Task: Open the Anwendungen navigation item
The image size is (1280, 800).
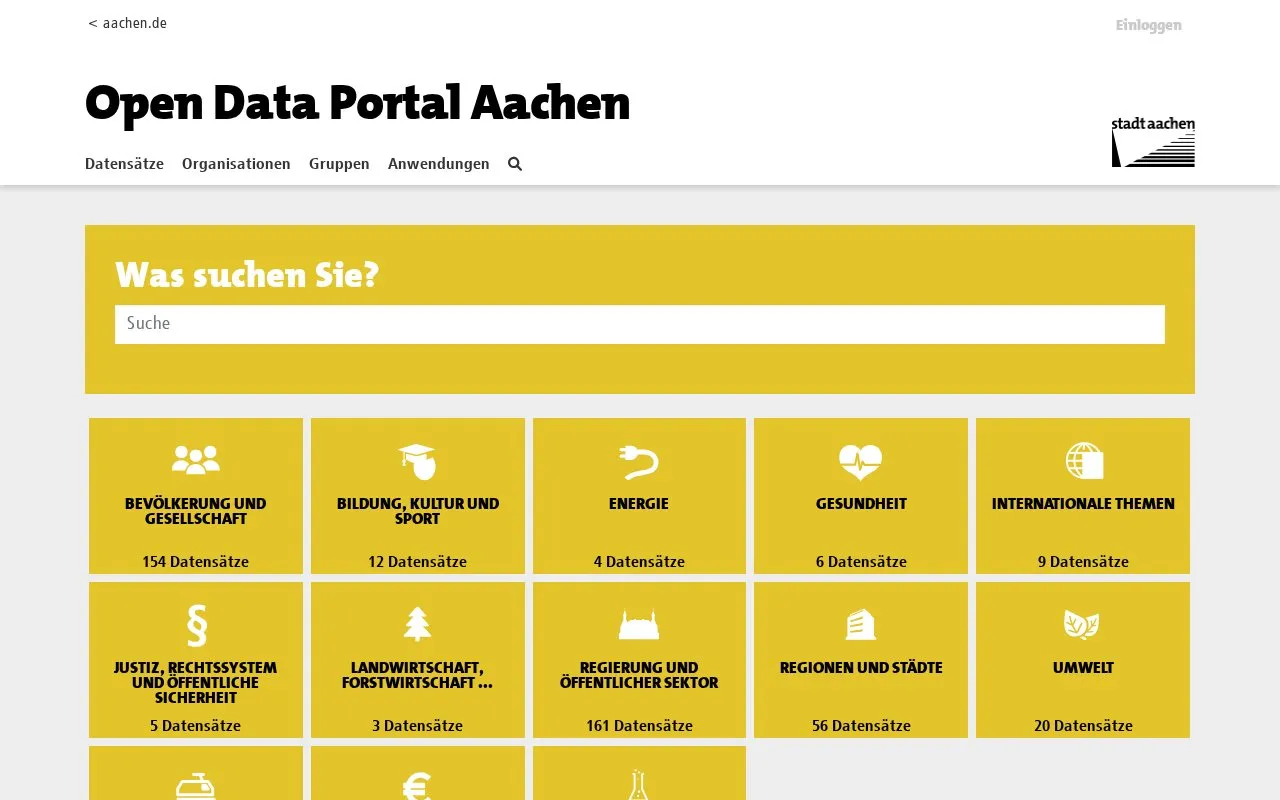Action: 439,164
